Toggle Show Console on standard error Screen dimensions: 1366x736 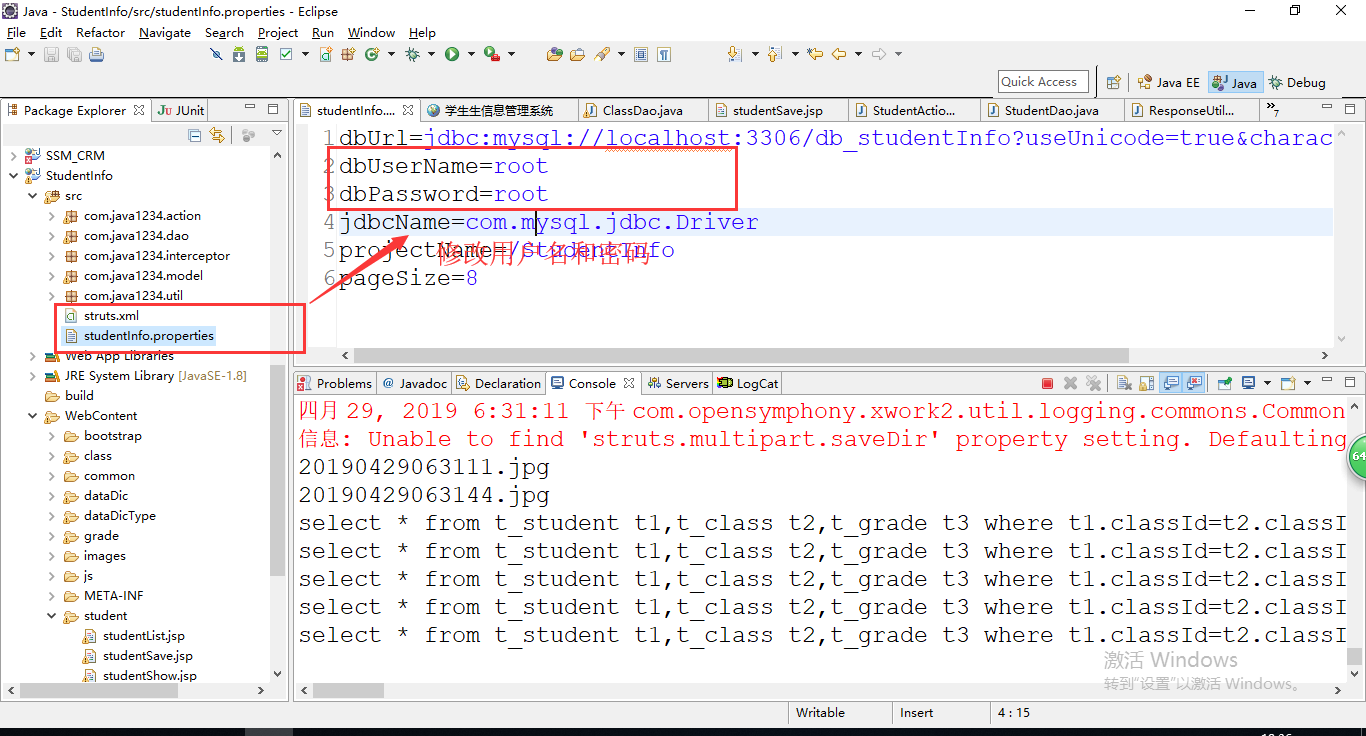(x=1194, y=383)
